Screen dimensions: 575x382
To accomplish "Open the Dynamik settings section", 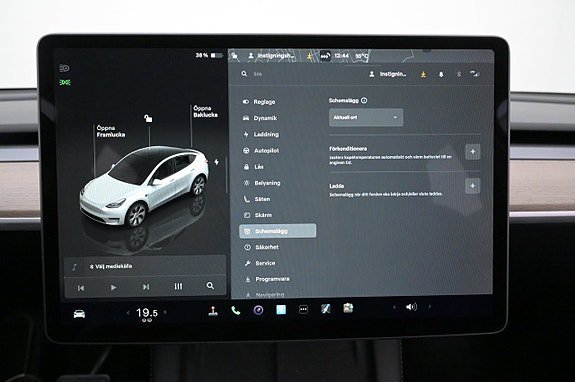I will [260, 118].
